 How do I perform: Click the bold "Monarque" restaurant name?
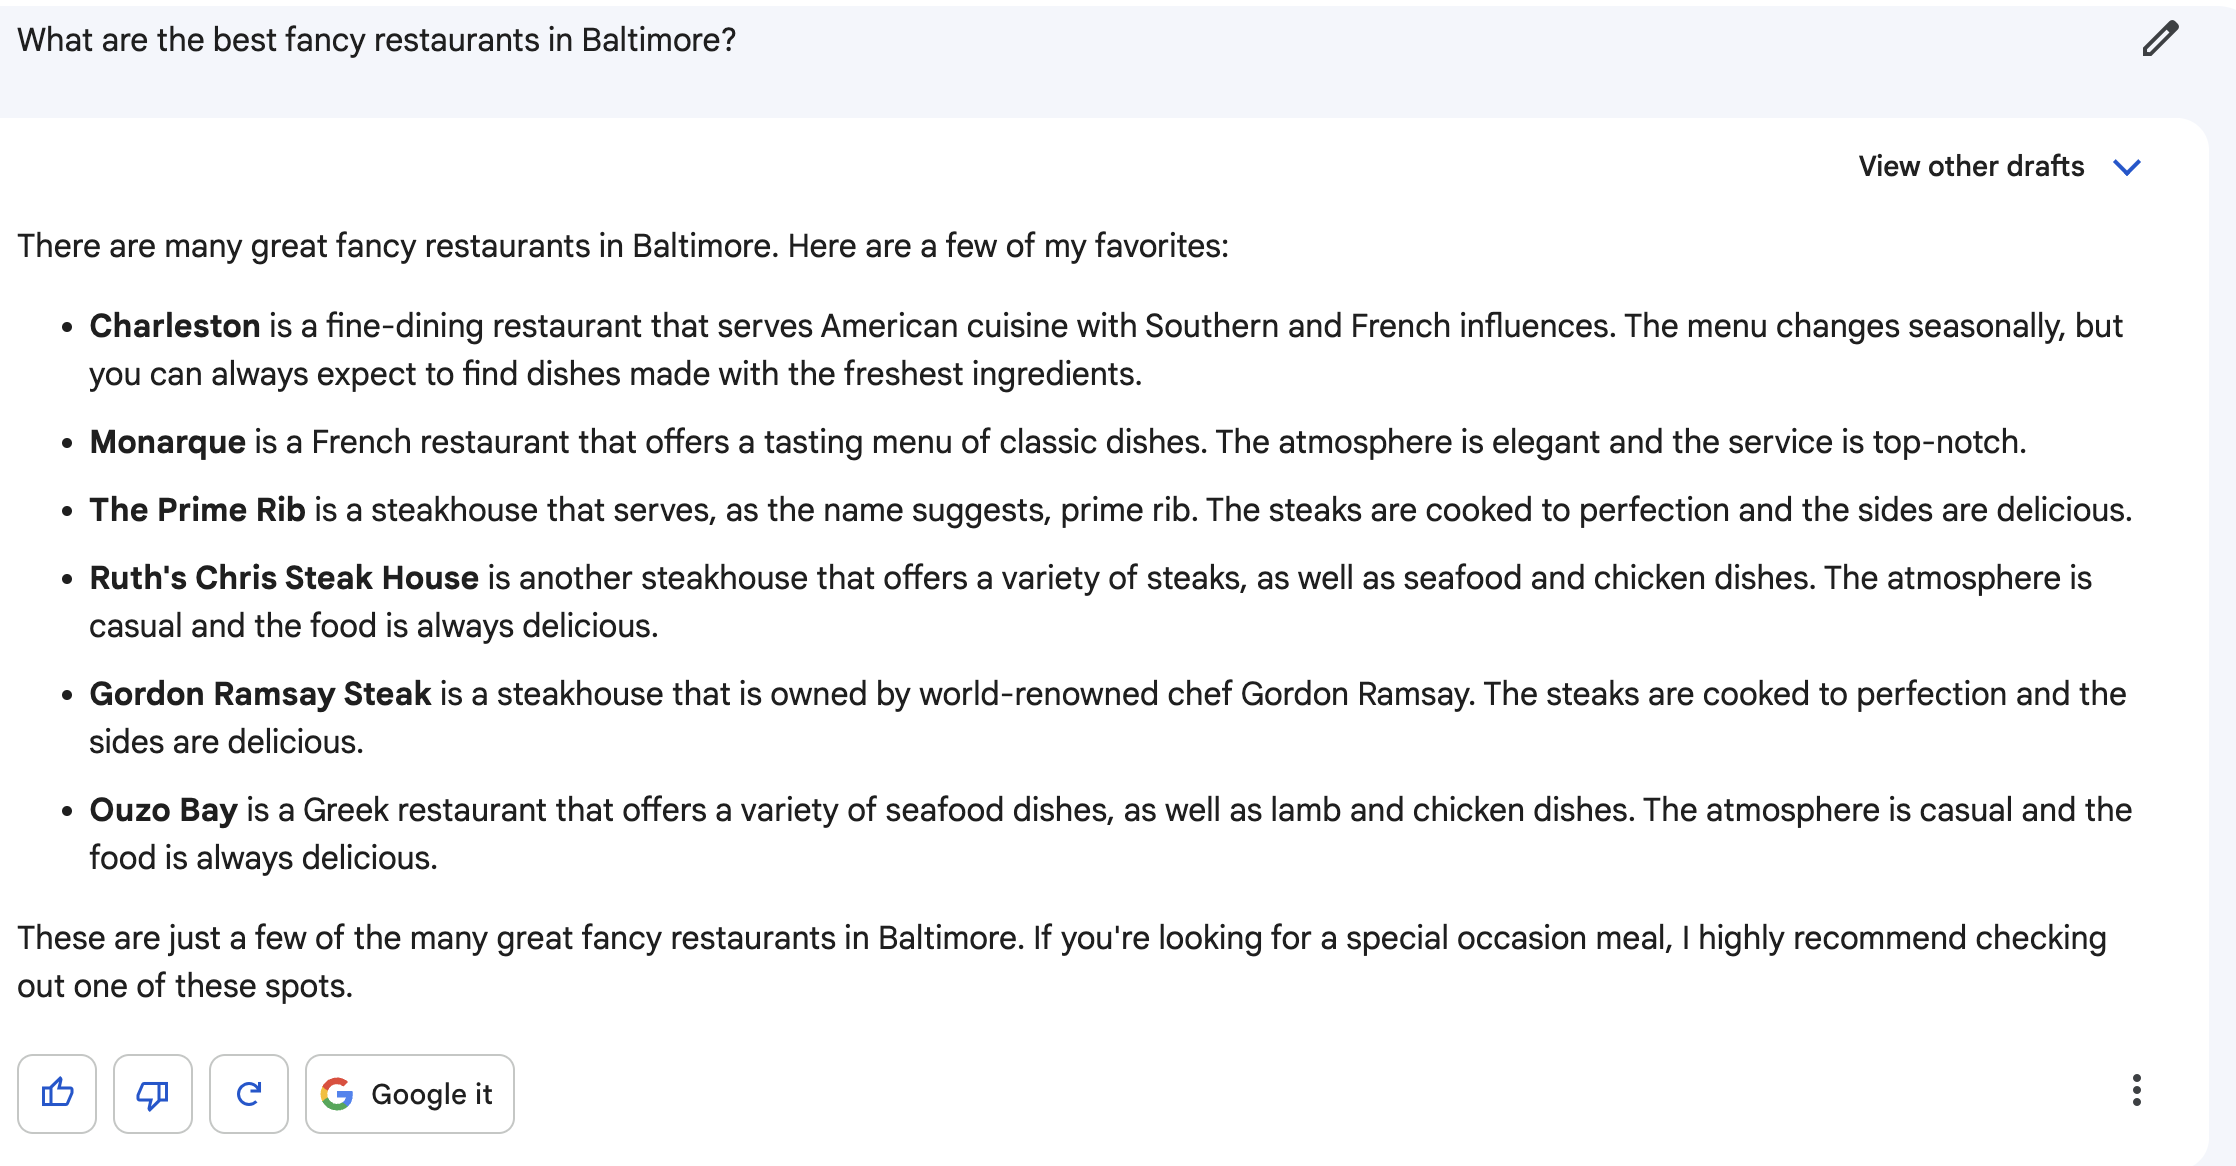(168, 442)
